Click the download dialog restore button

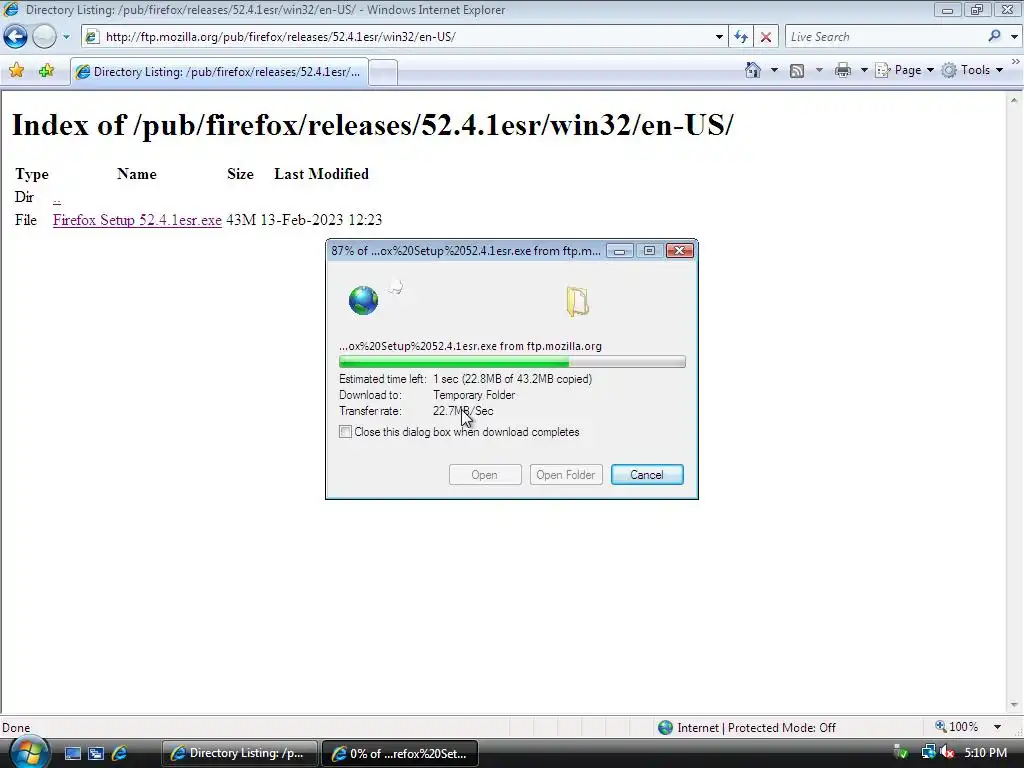click(649, 251)
